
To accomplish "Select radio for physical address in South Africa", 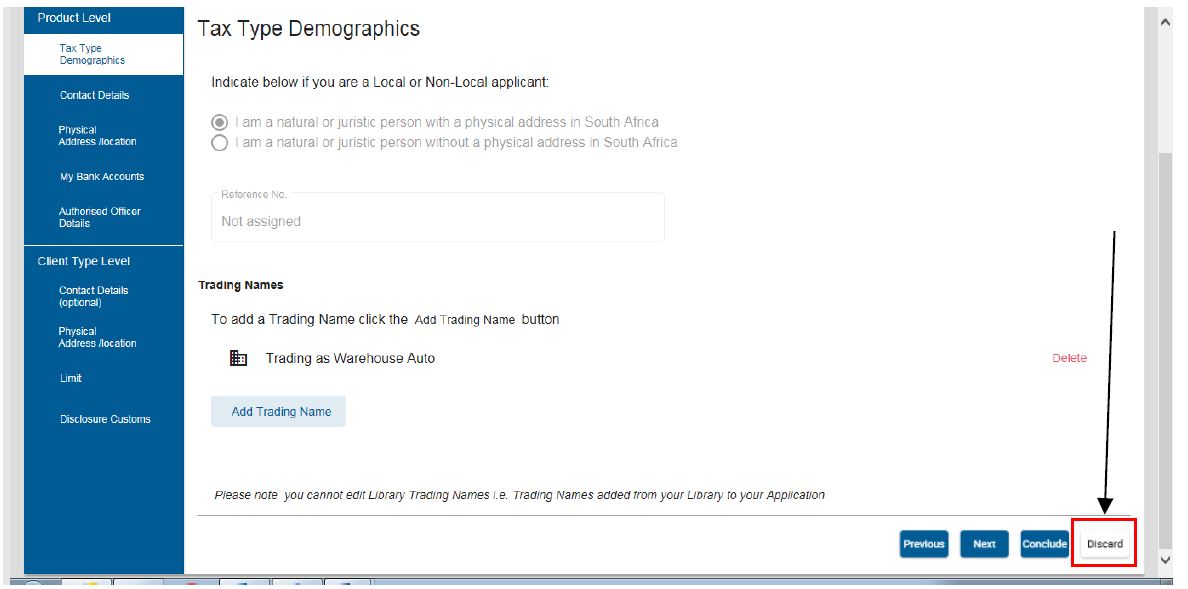I will [220, 122].
